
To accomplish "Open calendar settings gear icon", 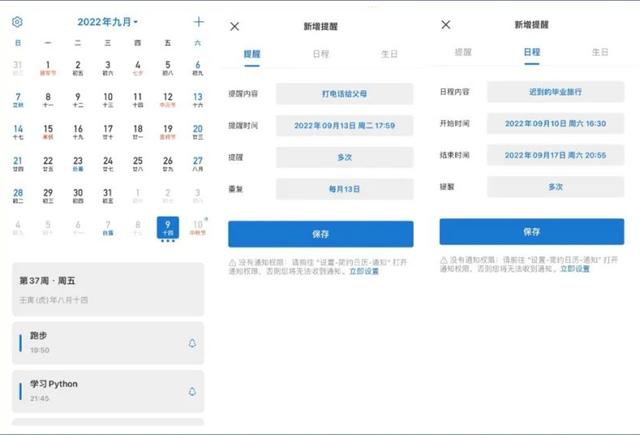I will tap(17, 22).
